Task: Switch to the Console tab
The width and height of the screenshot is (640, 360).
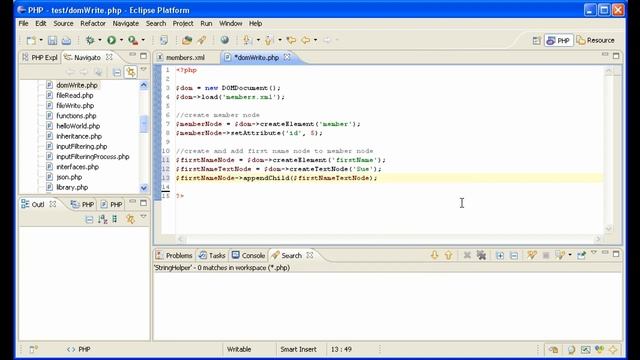Action: [248, 255]
